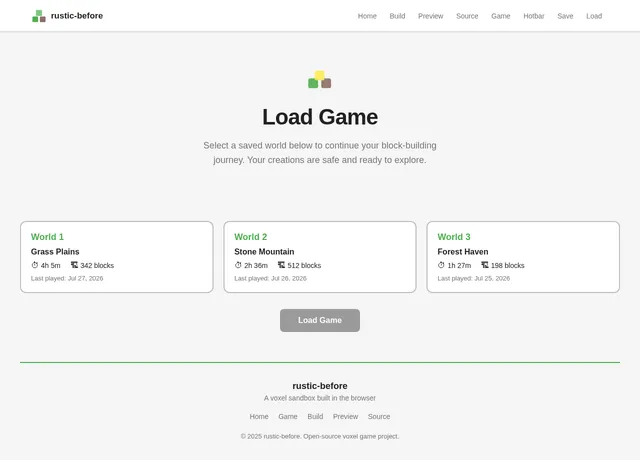
Task: Click the green World 1 heading
Action: tap(47, 237)
